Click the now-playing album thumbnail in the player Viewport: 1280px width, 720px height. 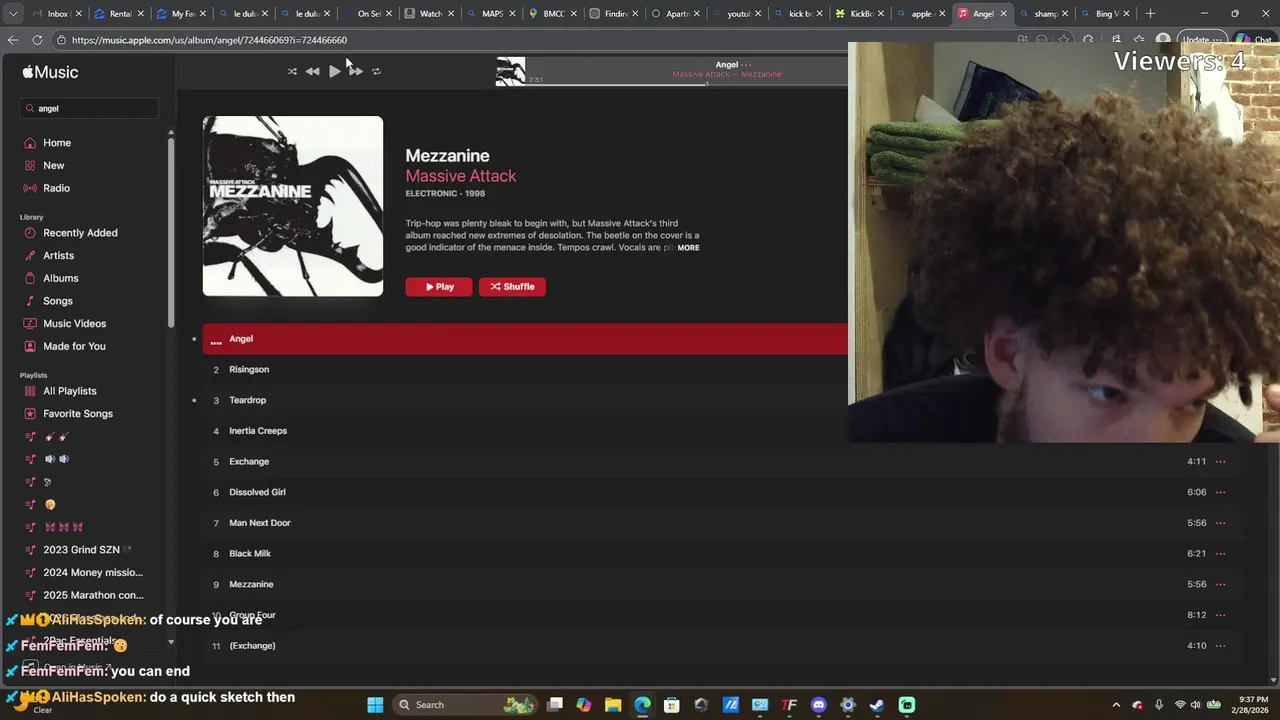pos(510,71)
